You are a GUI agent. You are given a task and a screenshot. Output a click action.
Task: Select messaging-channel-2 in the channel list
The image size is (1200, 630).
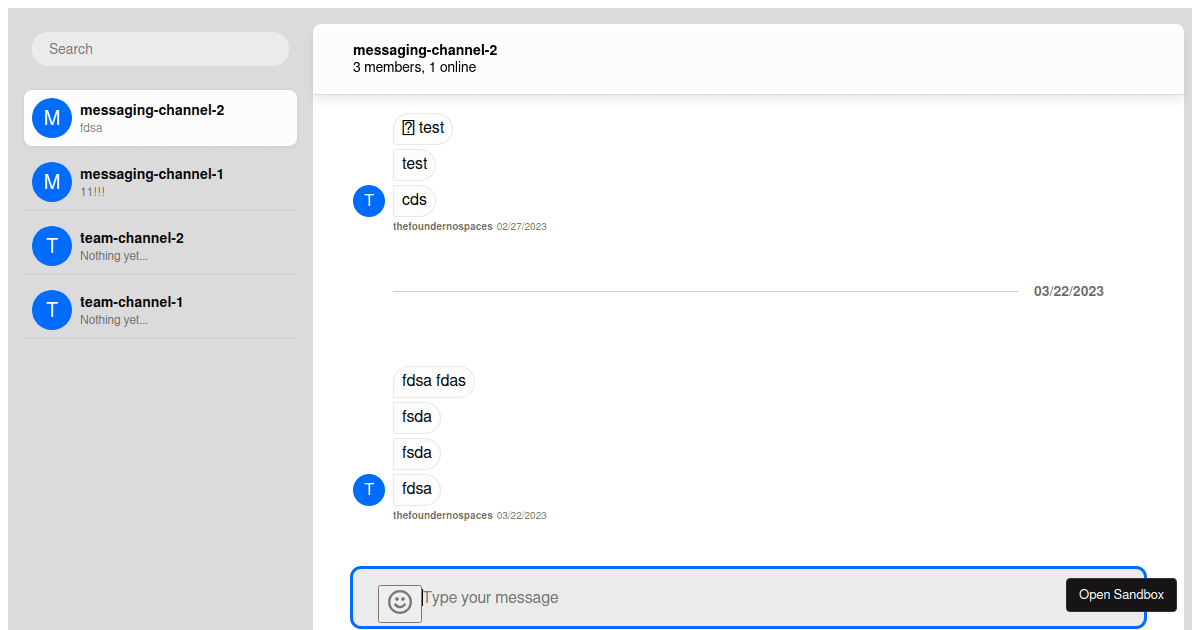160,118
